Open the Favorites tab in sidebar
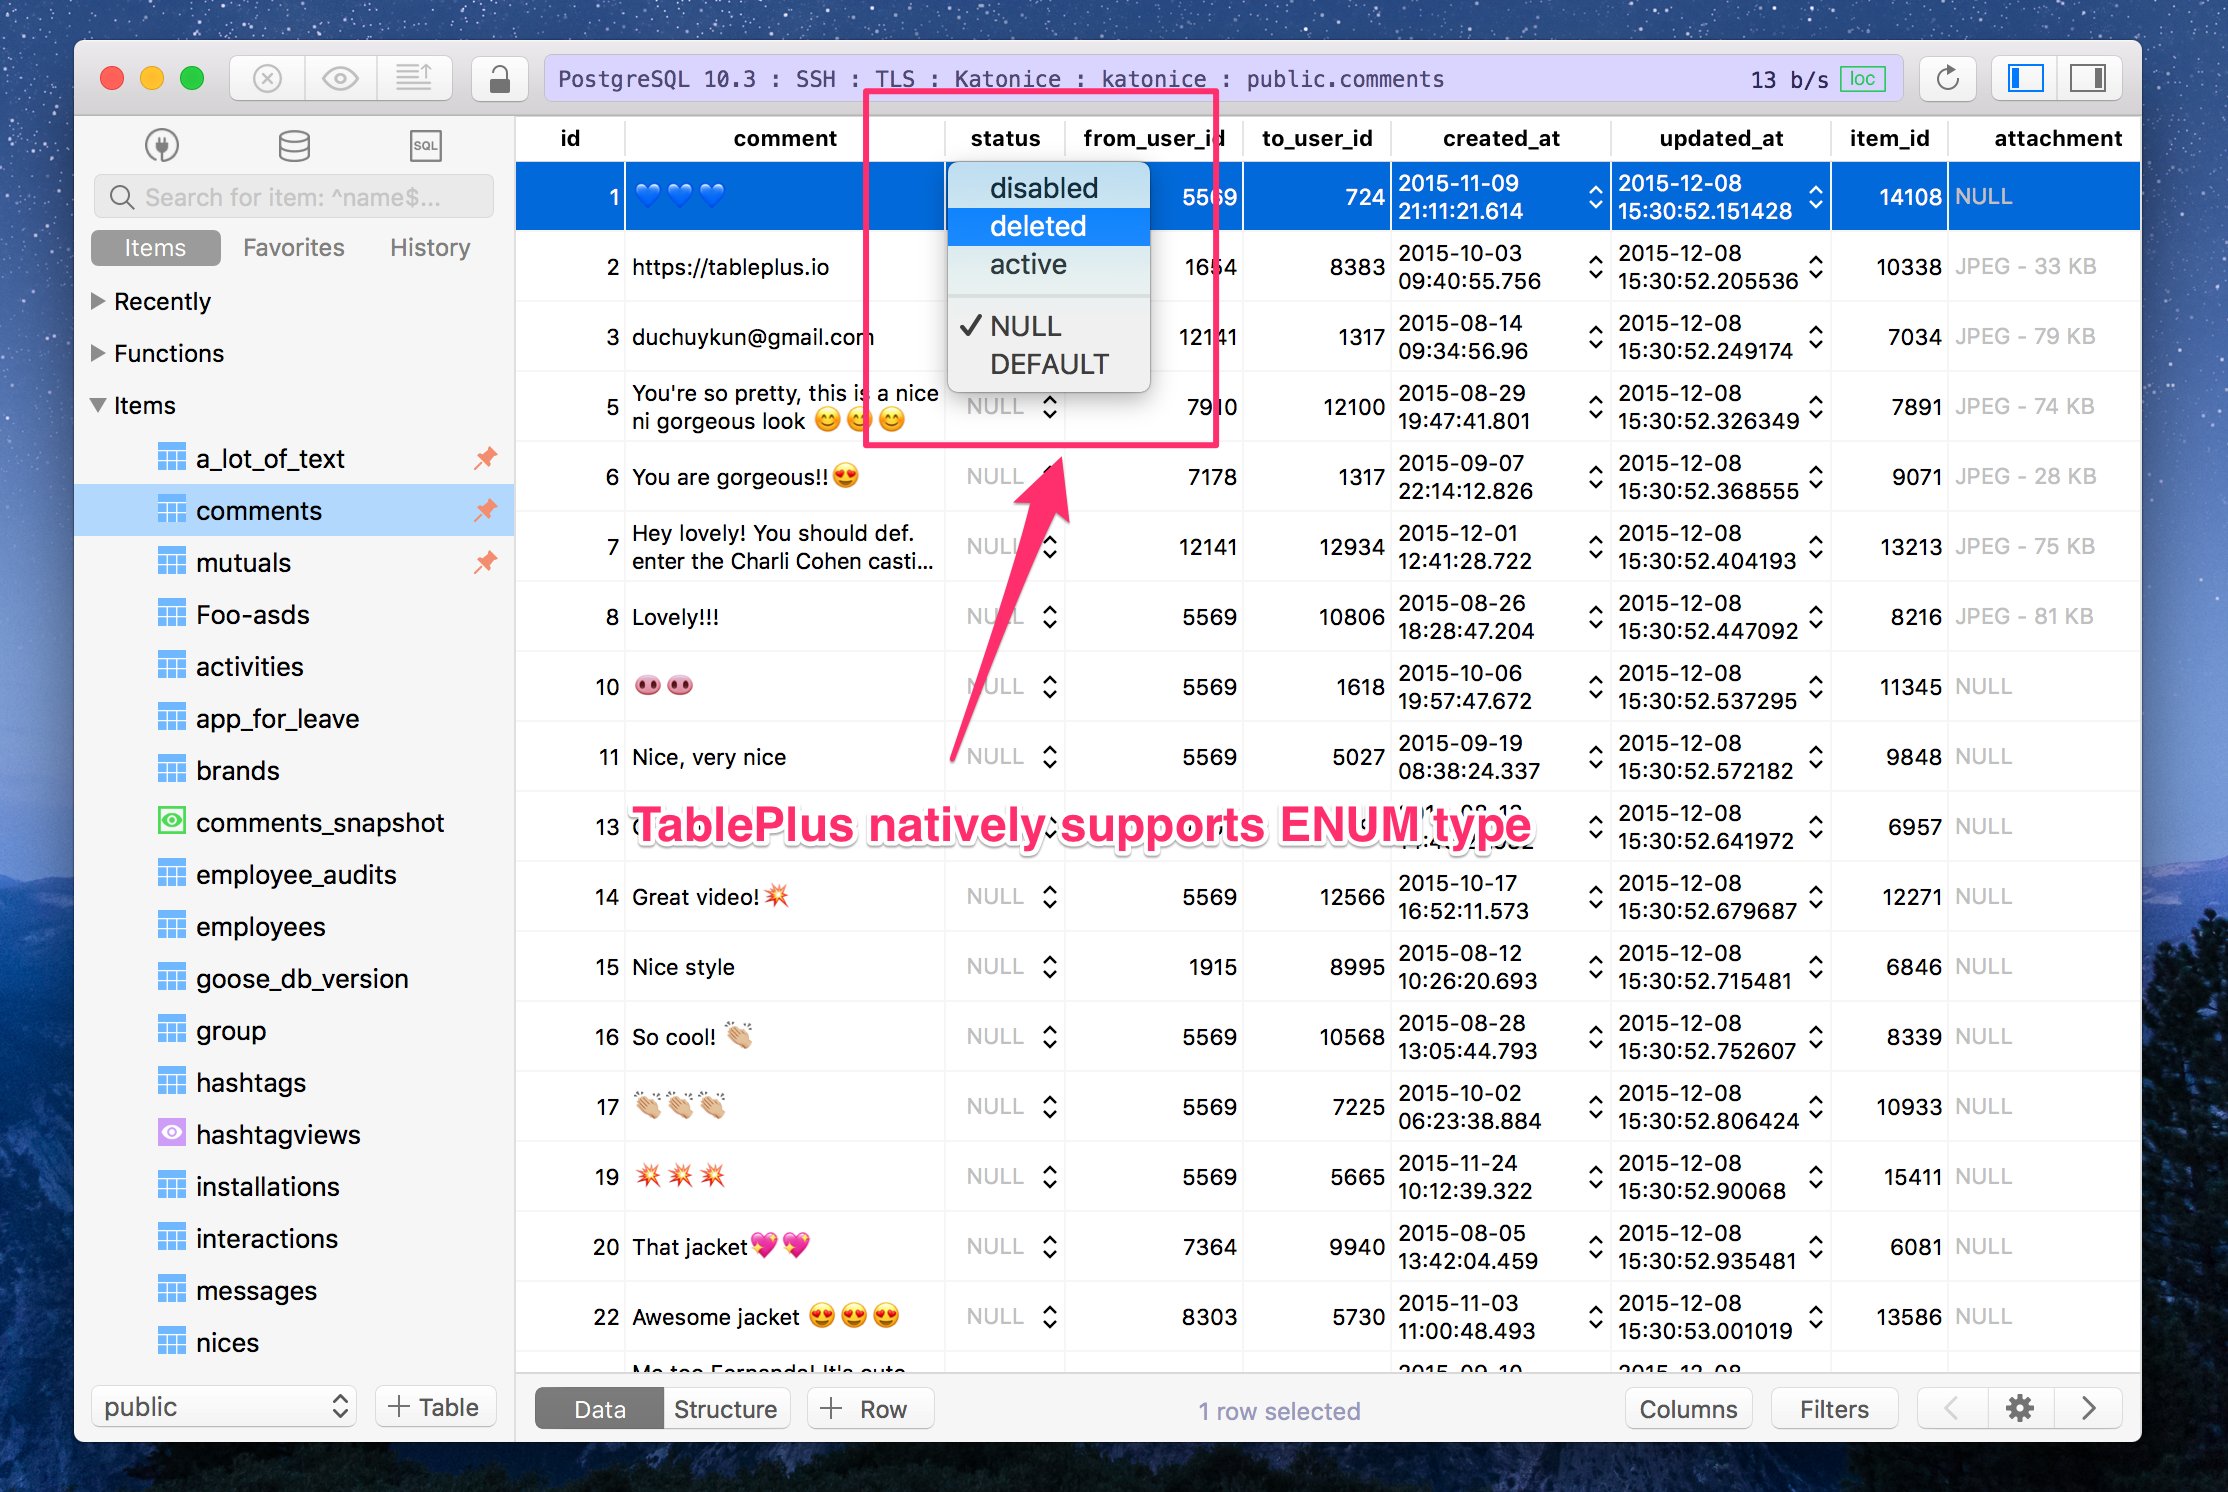 pos(293,247)
